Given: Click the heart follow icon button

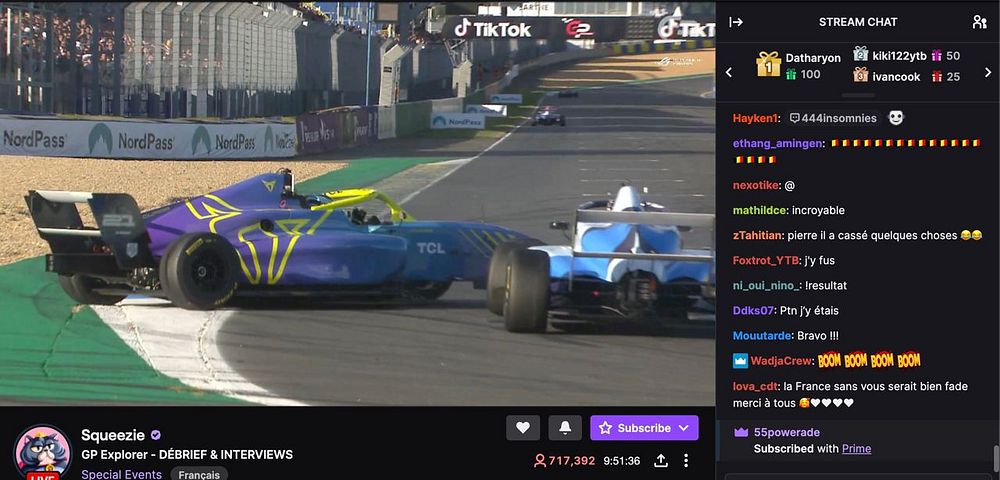Looking at the screenshot, I should click(523, 428).
